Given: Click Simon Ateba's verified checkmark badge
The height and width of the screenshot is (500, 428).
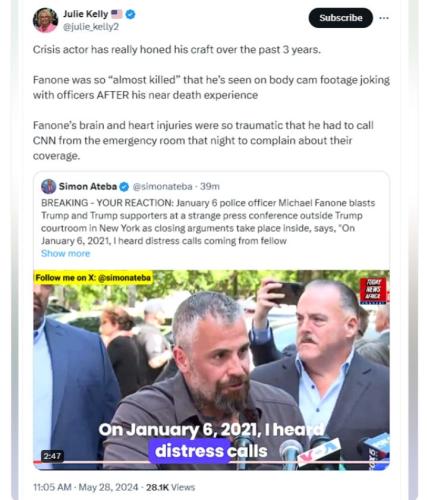Looking at the screenshot, I should 124,187.
